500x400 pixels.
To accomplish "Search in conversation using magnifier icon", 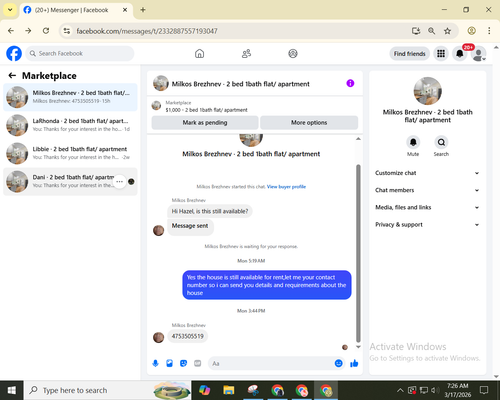I will tap(441, 142).
